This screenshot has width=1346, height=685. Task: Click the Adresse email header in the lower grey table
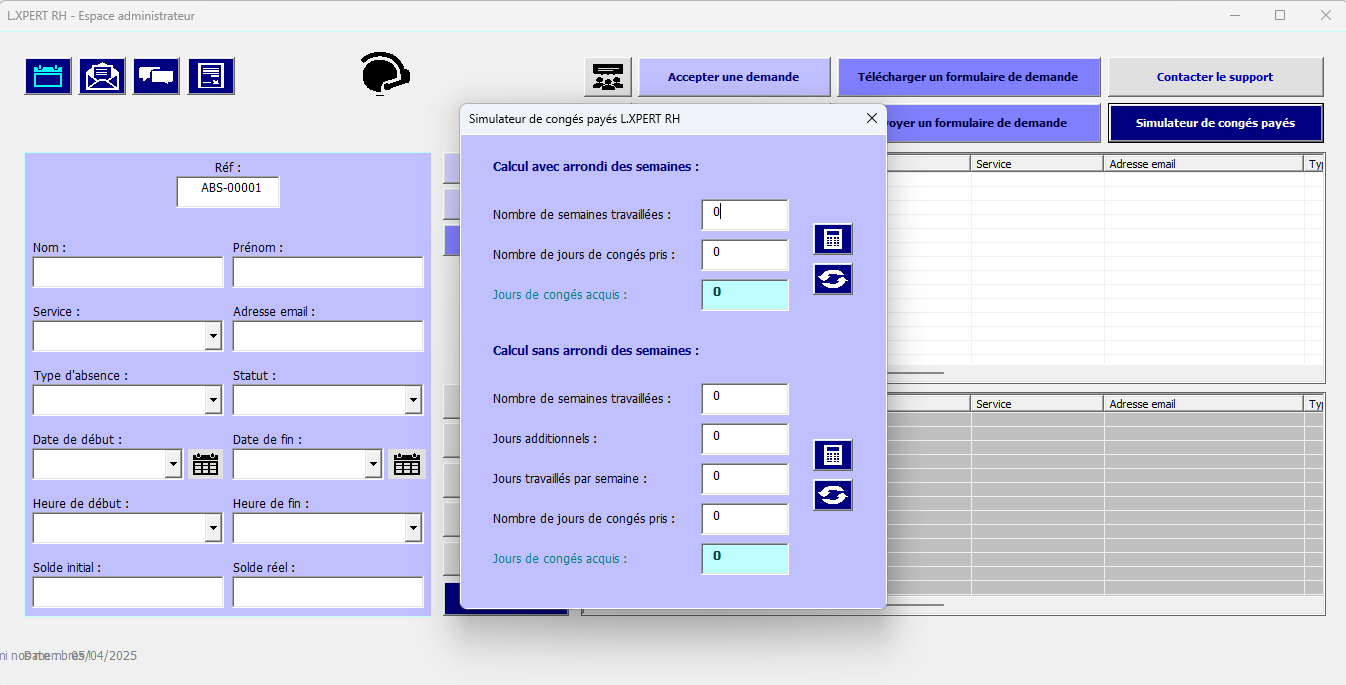1204,404
